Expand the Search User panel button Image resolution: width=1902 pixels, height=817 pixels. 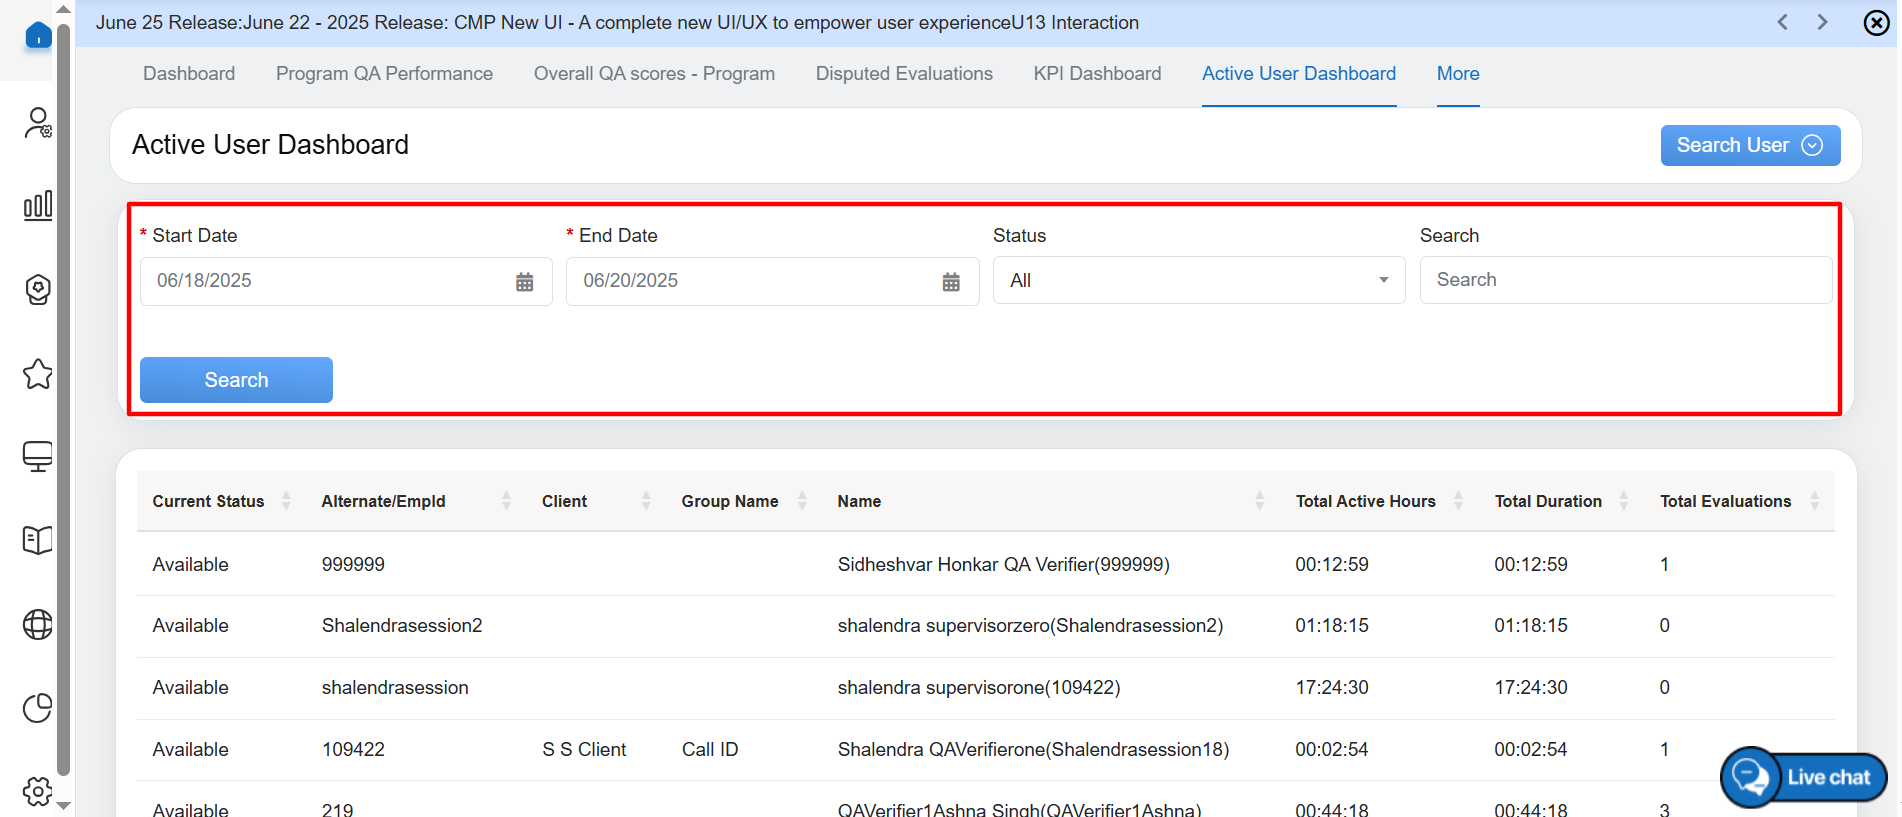tap(1749, 145)
